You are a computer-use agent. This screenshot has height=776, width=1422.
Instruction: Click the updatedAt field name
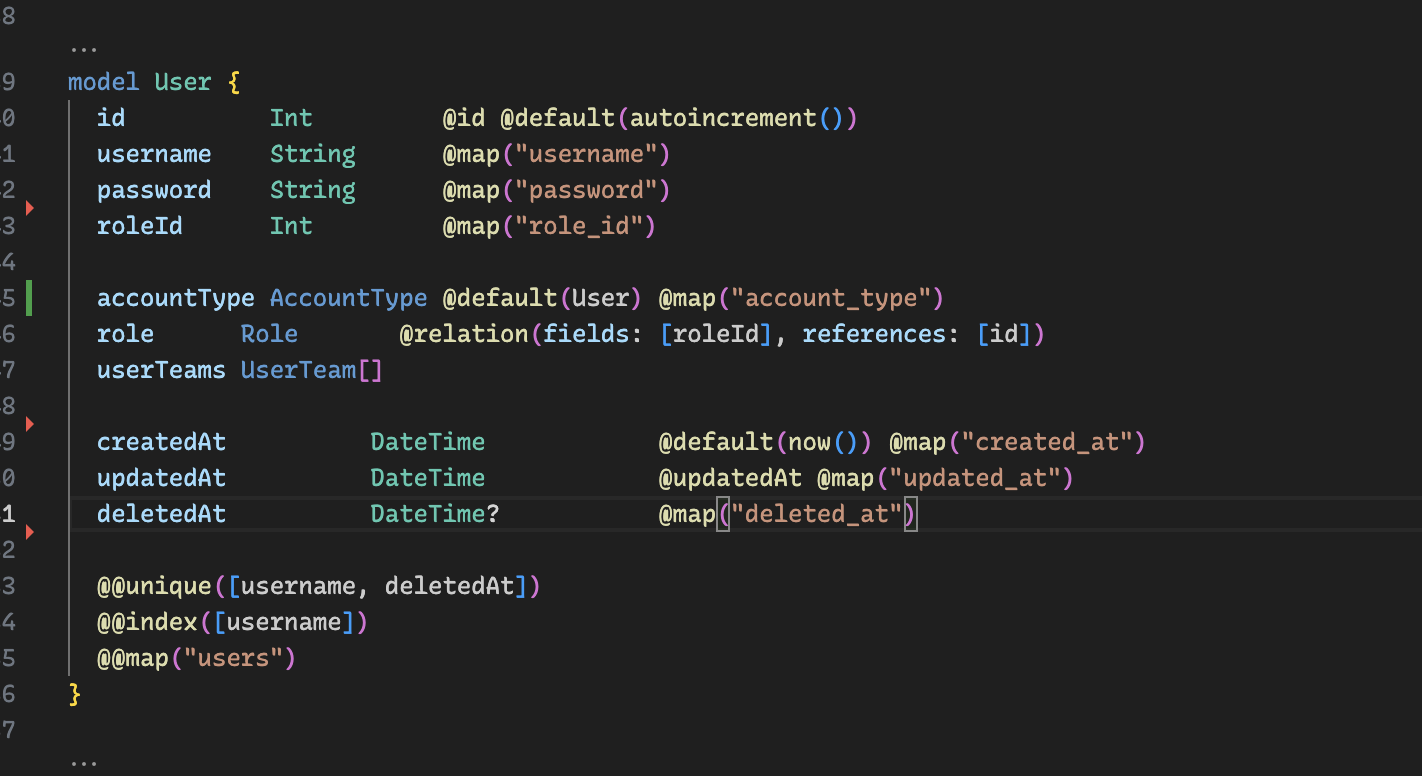[162, 478]
